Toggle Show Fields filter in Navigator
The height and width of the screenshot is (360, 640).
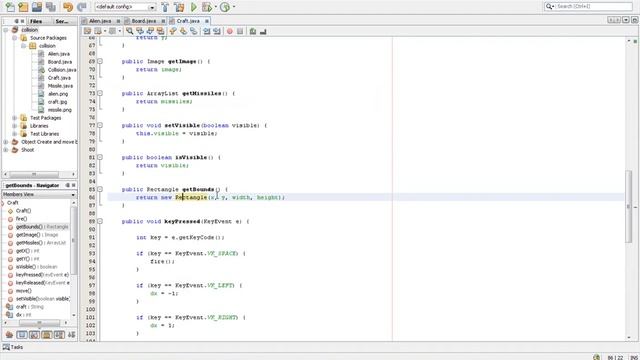[22, 335]
